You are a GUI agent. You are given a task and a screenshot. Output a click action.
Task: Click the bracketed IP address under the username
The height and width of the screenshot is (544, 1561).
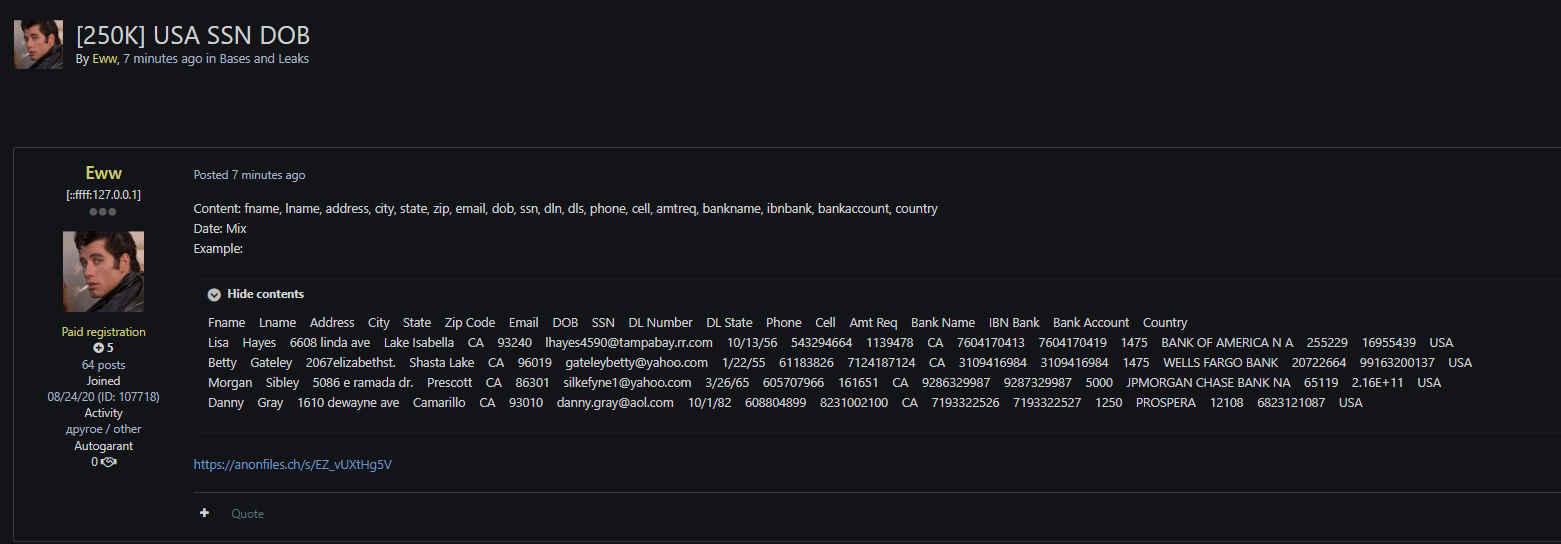[x=103, y=195]
